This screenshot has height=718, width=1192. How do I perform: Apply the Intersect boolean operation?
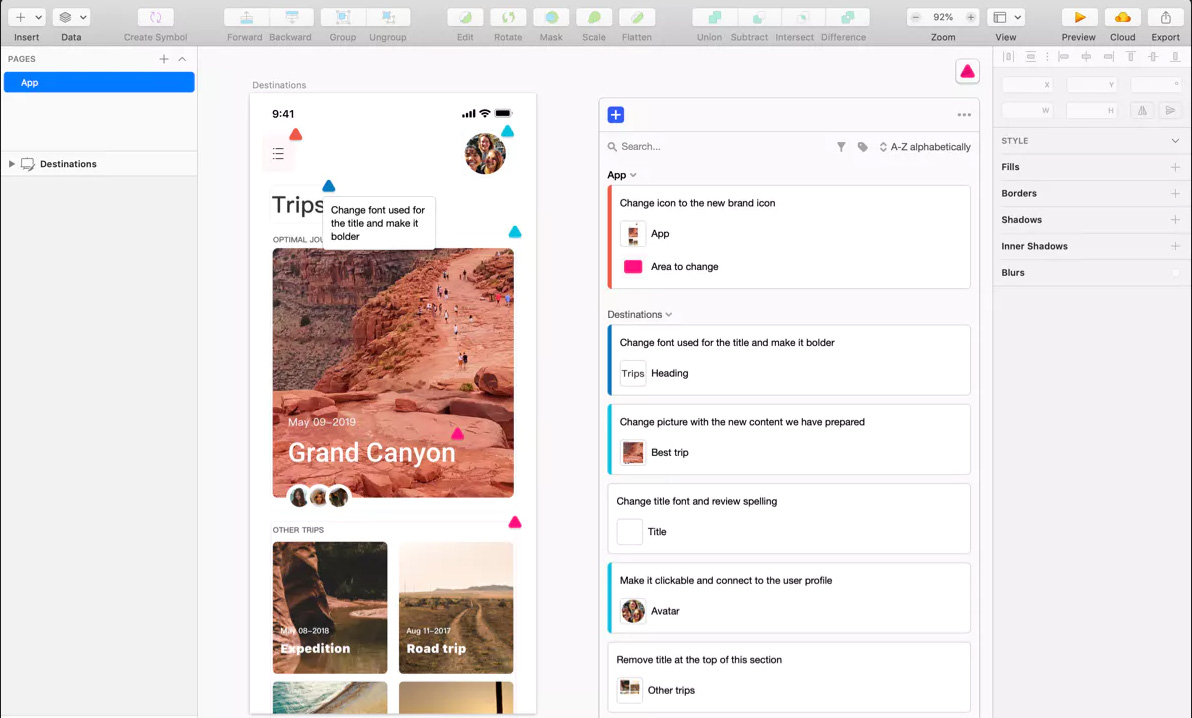point(802,17)
